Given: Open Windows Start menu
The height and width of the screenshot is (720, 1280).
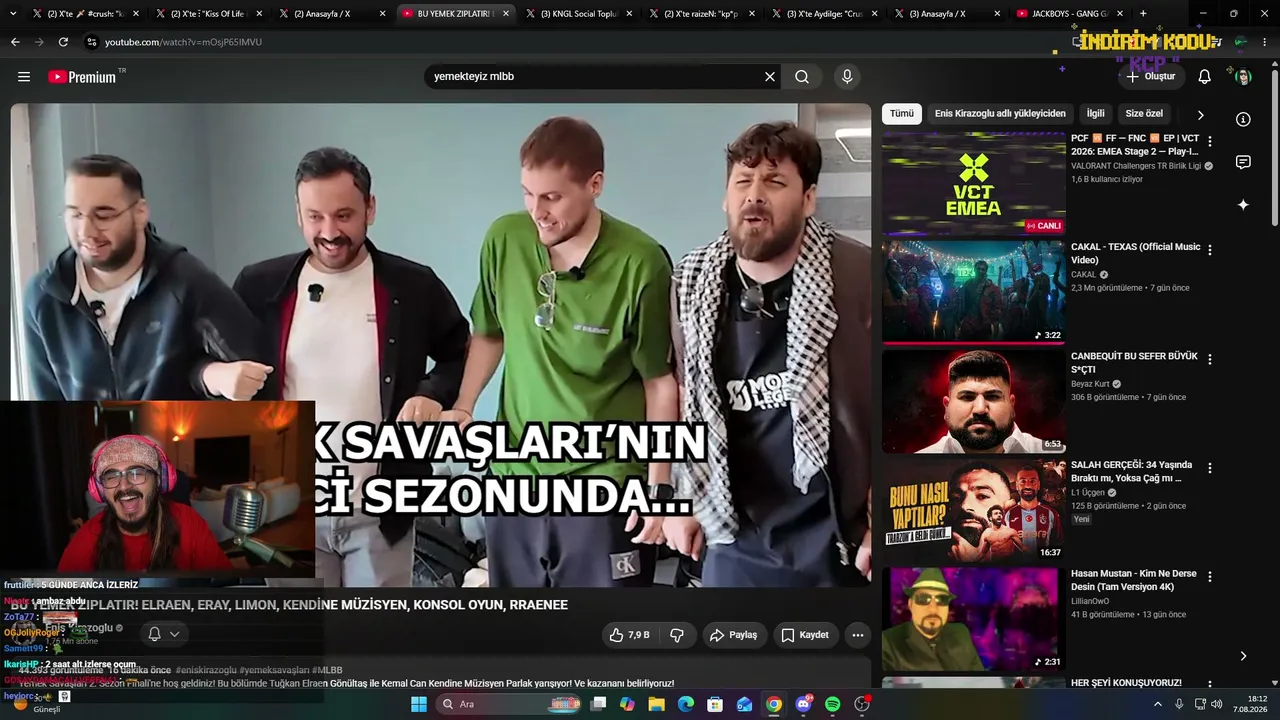Looking at the screenshot, I should [419, 704].
